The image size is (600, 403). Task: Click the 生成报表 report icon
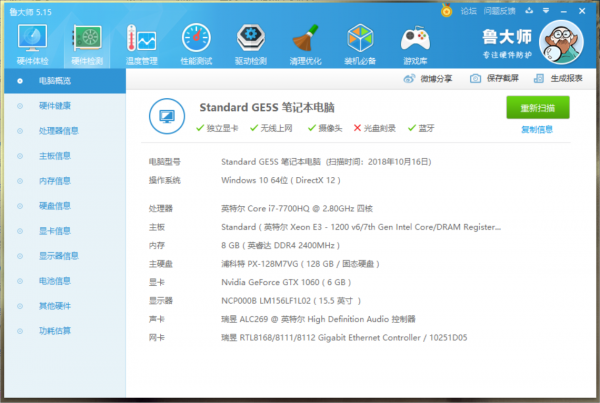(x=539, y=78)
